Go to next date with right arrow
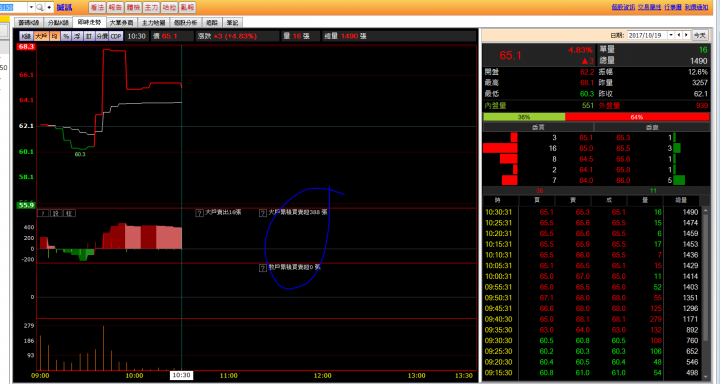This screenshot has width=720, height=384. tap(686, 35)
